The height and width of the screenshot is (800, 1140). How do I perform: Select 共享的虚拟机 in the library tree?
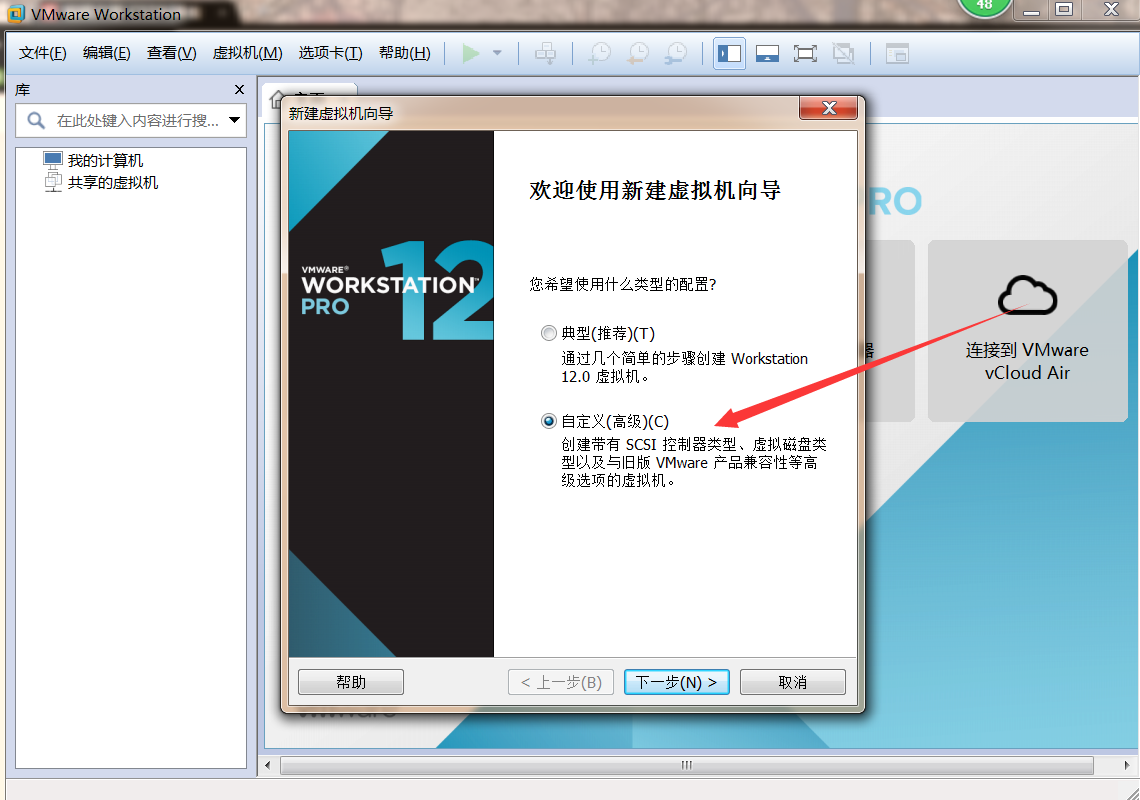tap(112, 182)
